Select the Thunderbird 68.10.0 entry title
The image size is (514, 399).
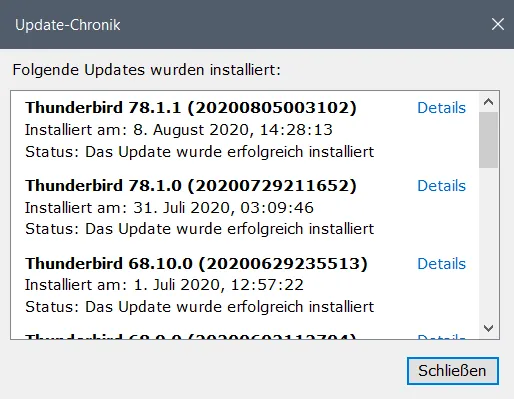point(196,264)
